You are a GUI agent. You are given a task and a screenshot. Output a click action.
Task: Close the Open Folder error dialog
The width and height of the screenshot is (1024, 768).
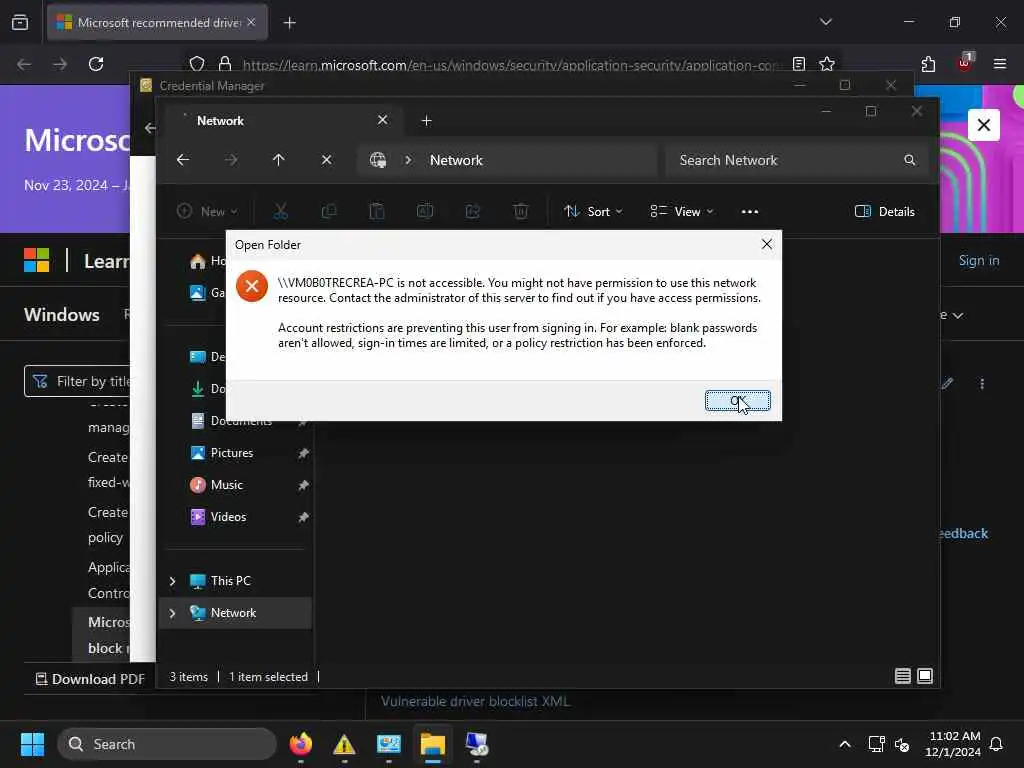click(767, 244)
